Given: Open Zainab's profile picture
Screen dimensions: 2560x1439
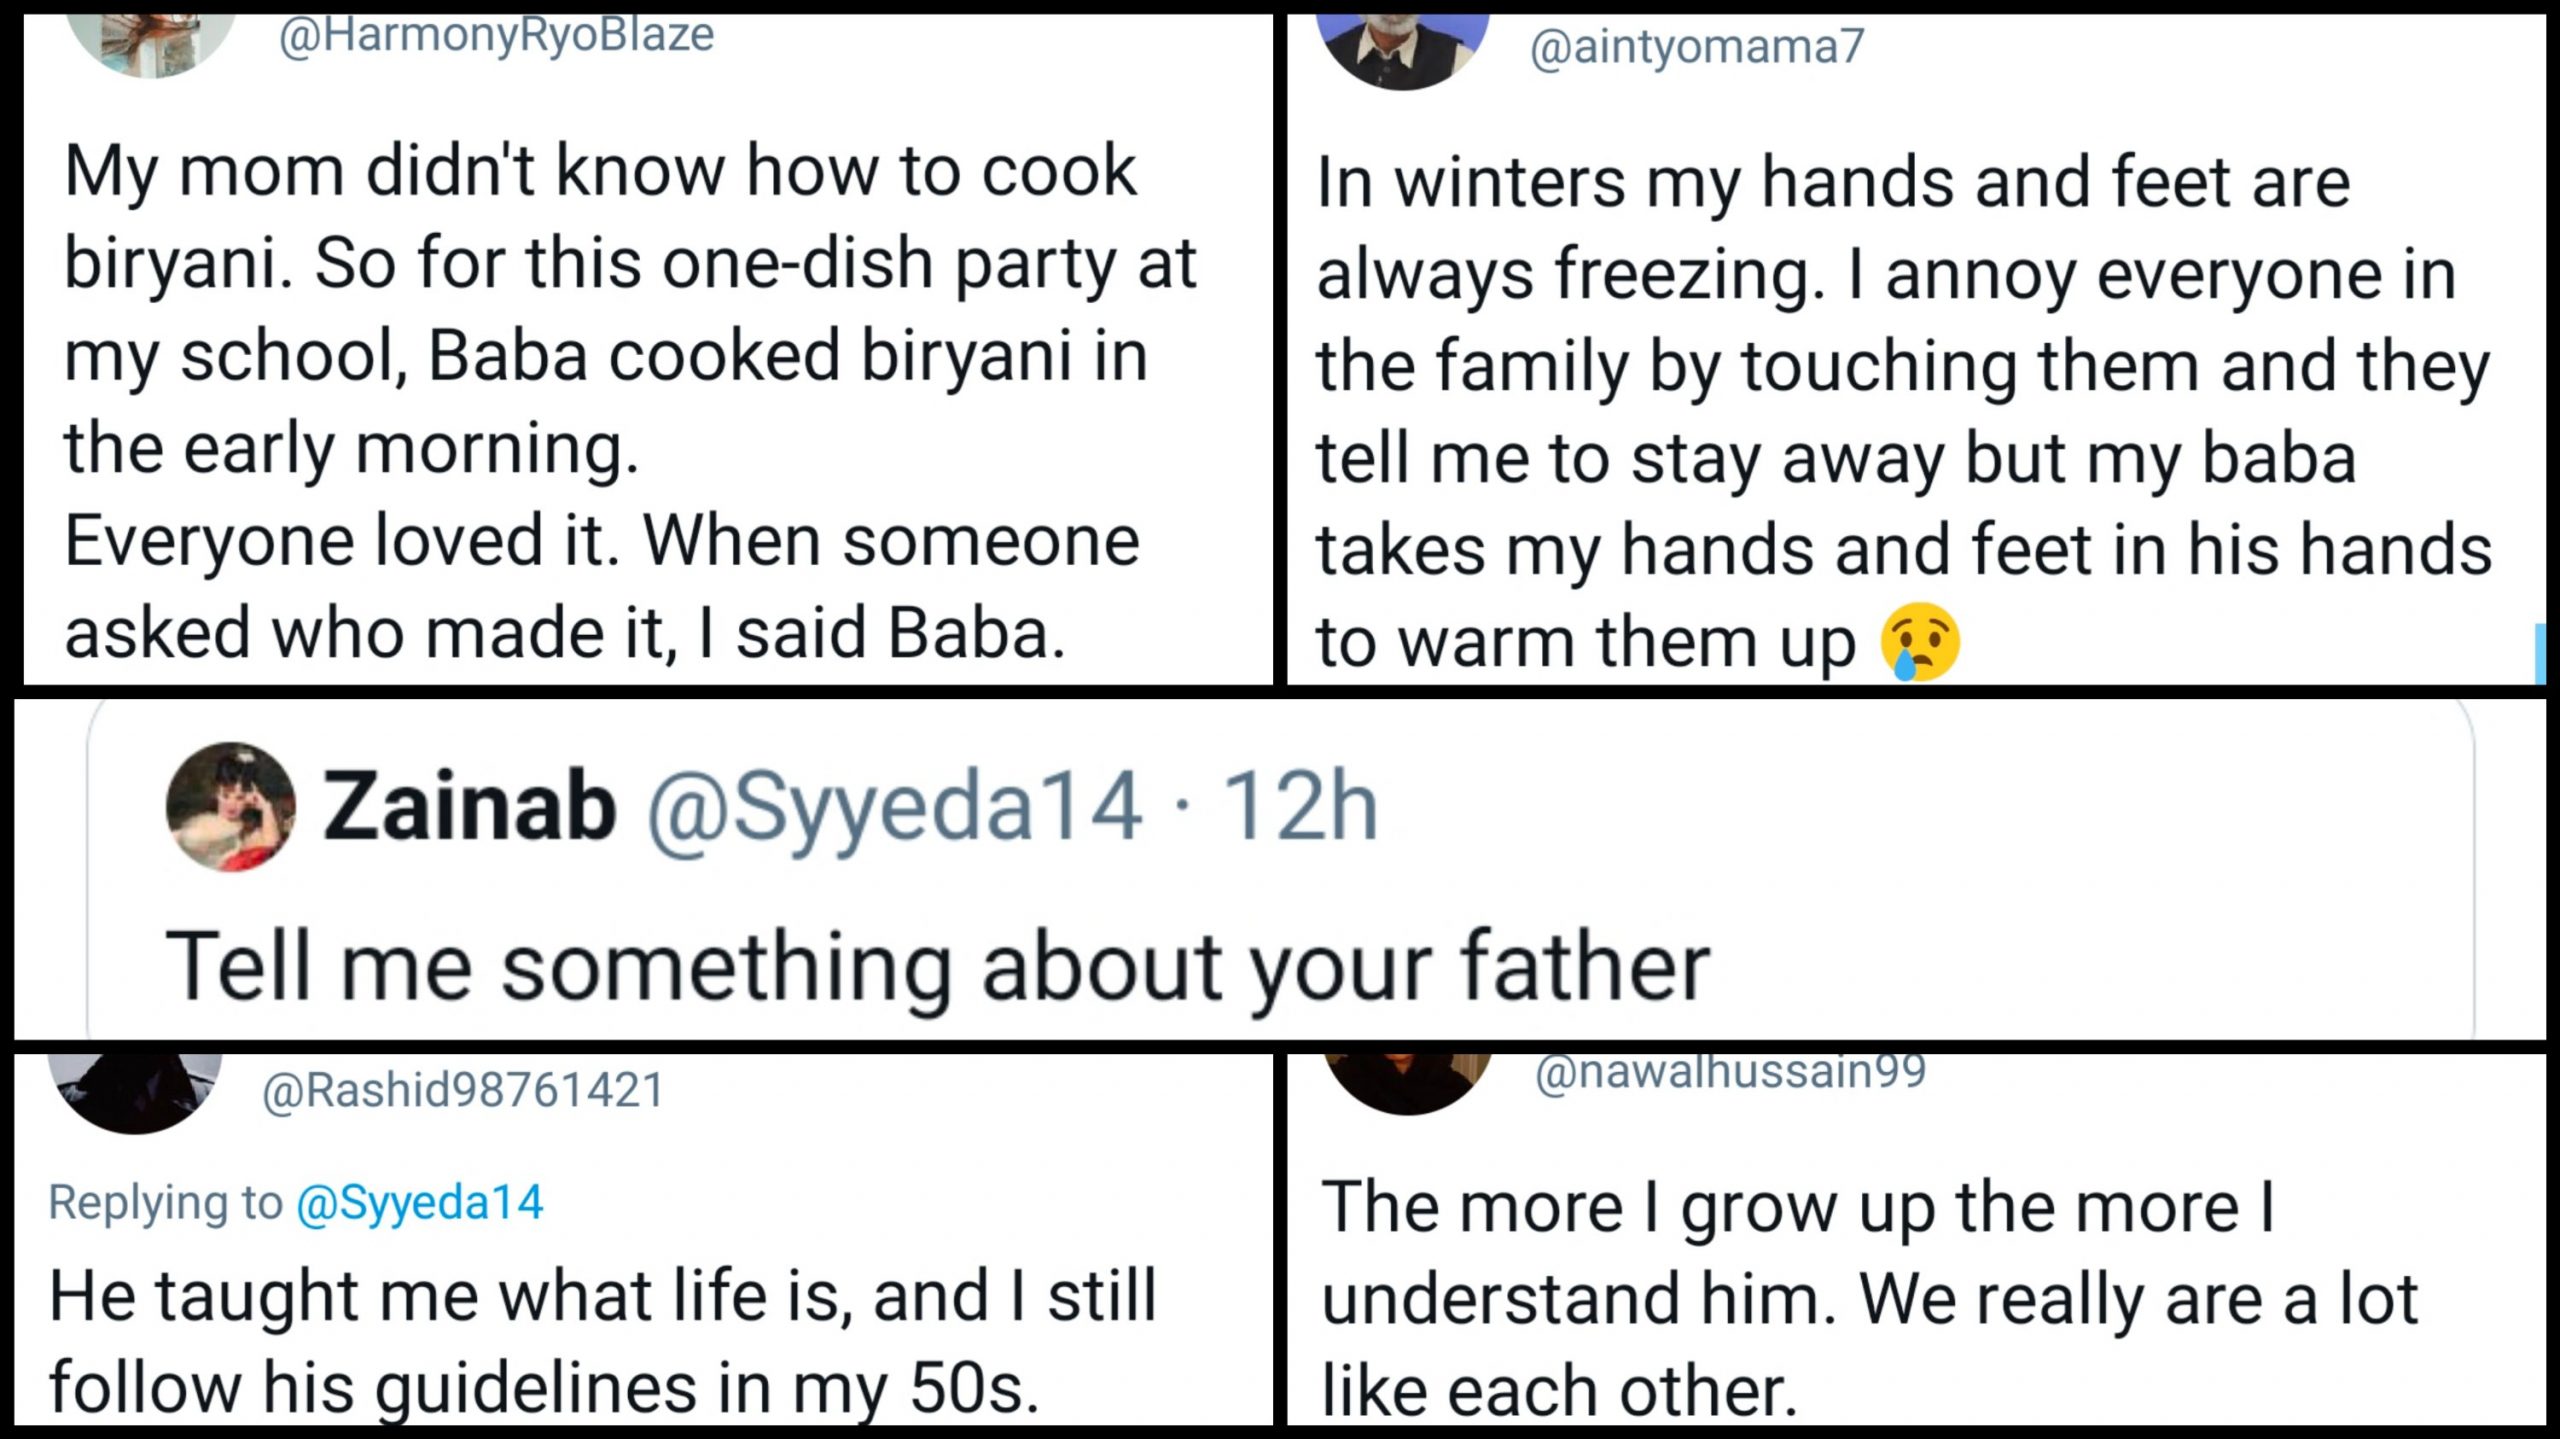Looking at the screenshot, I should 231,807.
